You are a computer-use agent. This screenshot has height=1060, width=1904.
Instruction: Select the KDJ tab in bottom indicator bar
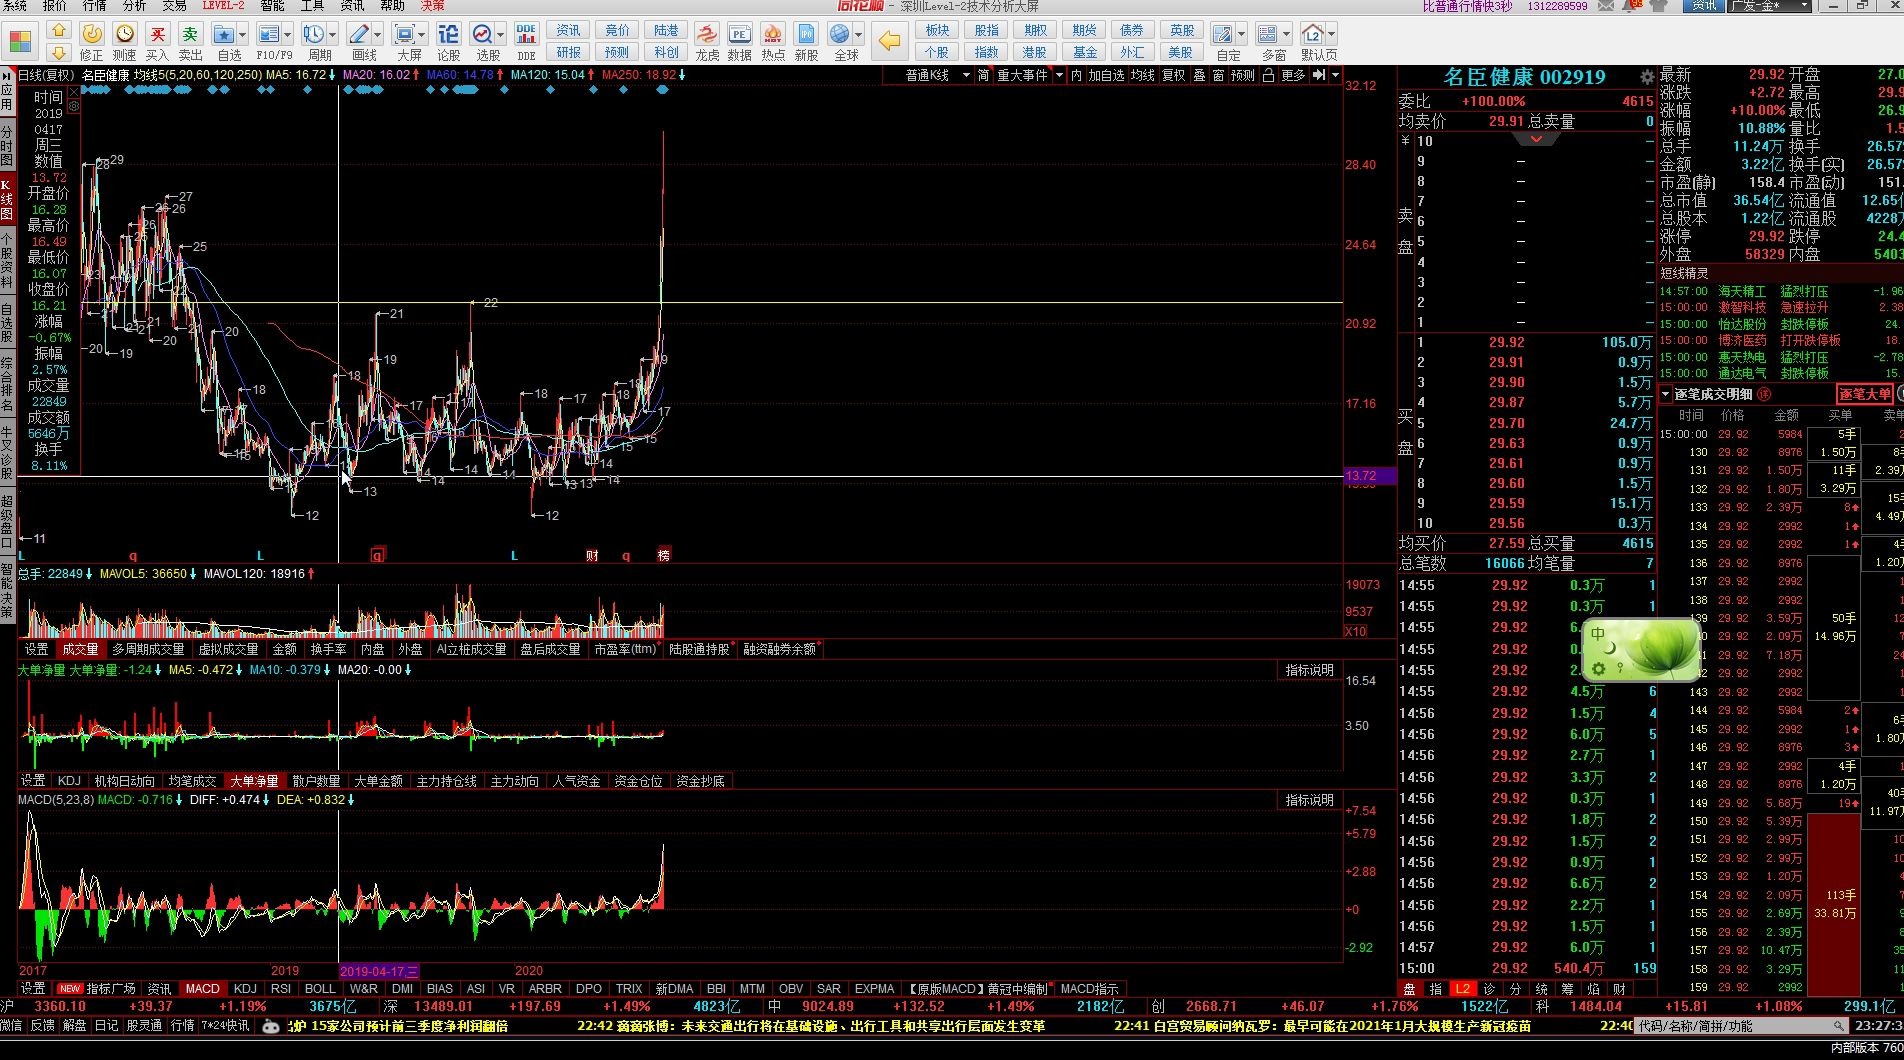(244, 988)
